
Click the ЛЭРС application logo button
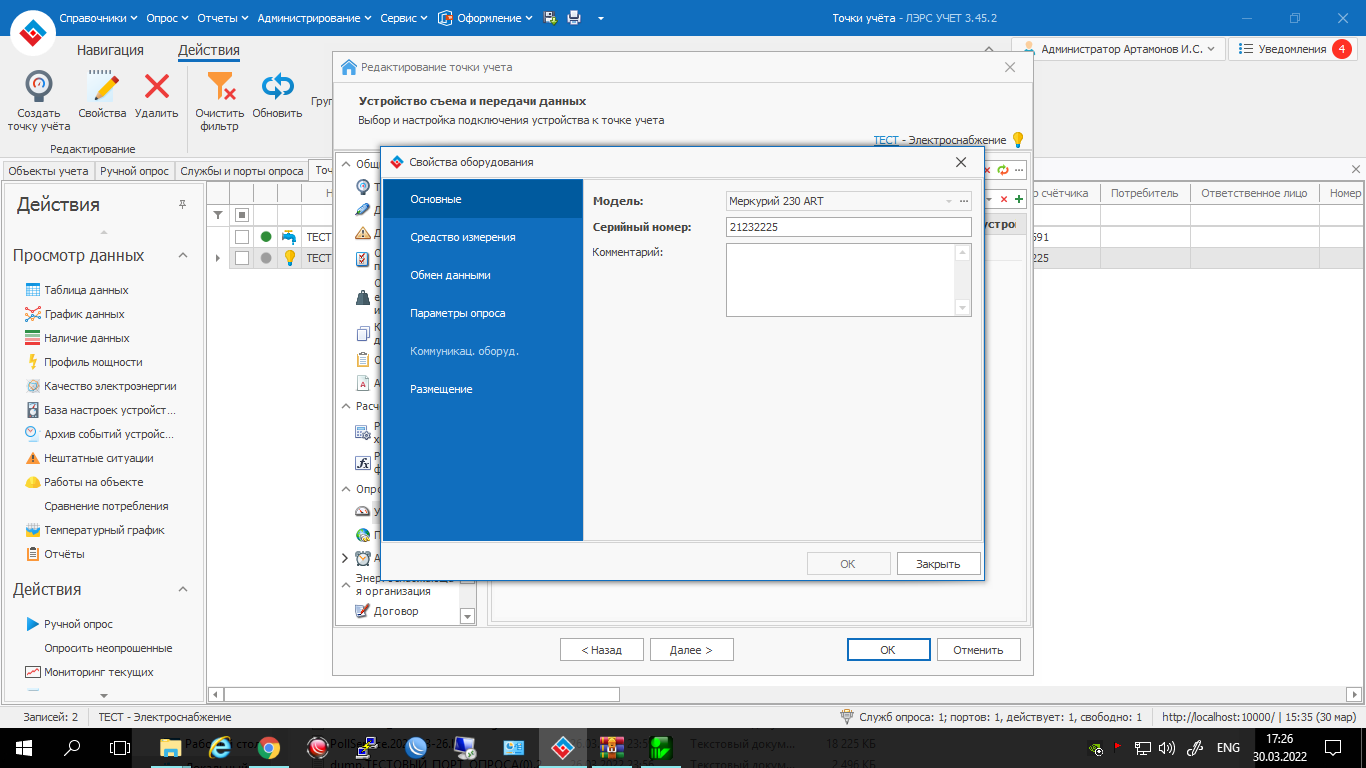pyautogui.click(x=33, y=34)
